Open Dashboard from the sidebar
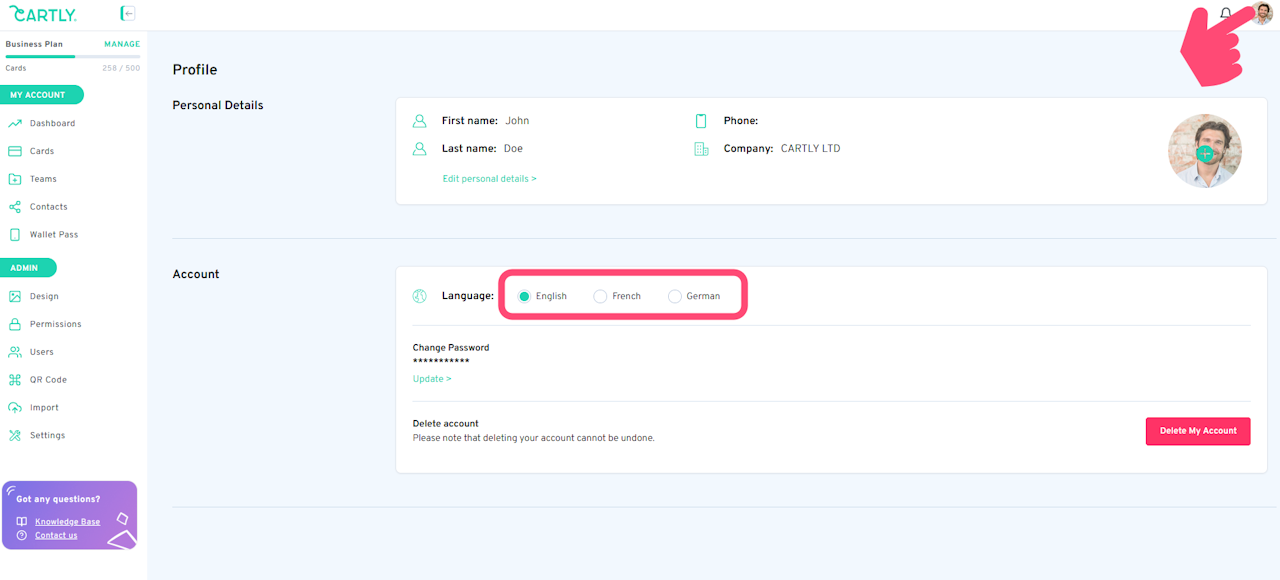1280x580 pixels. coord(53,124)
